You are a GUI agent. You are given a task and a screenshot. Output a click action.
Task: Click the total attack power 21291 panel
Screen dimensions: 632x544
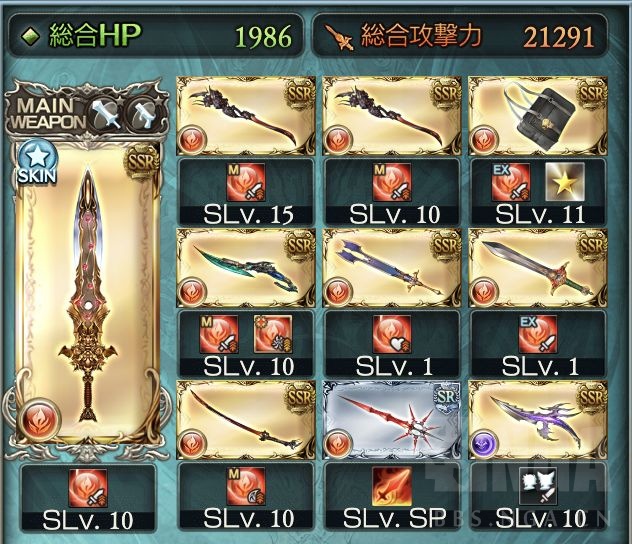coord(459,35)
